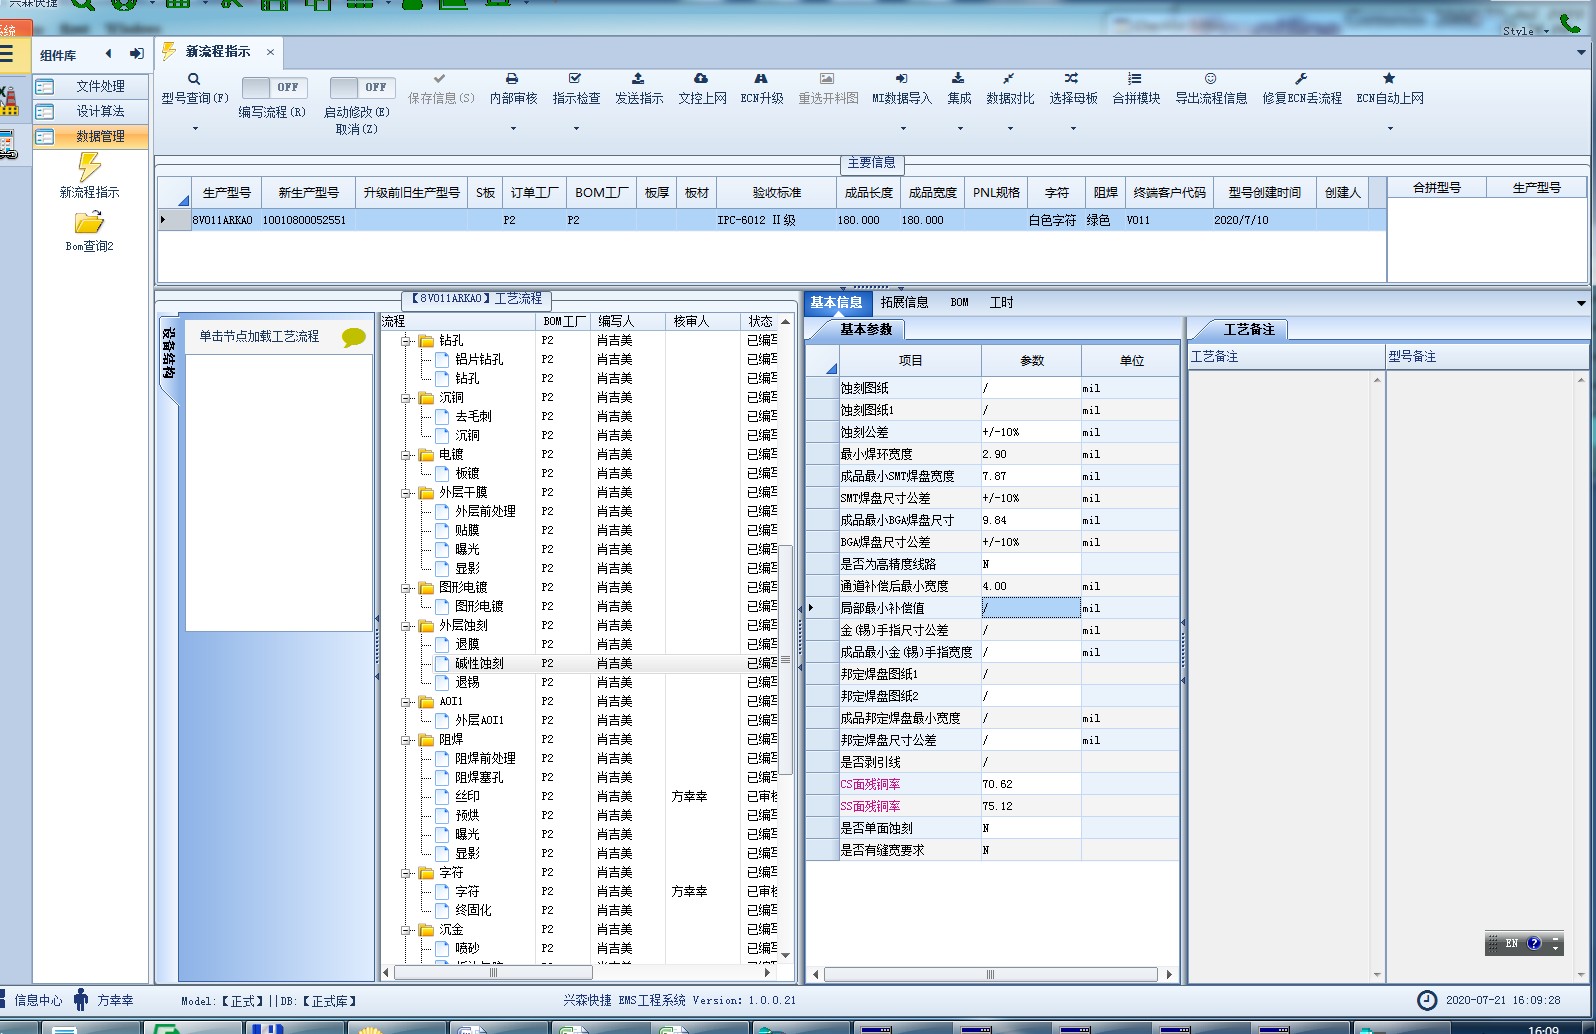
Task: Close the 新流程指示 tab
Action: [x=270, y=52]
